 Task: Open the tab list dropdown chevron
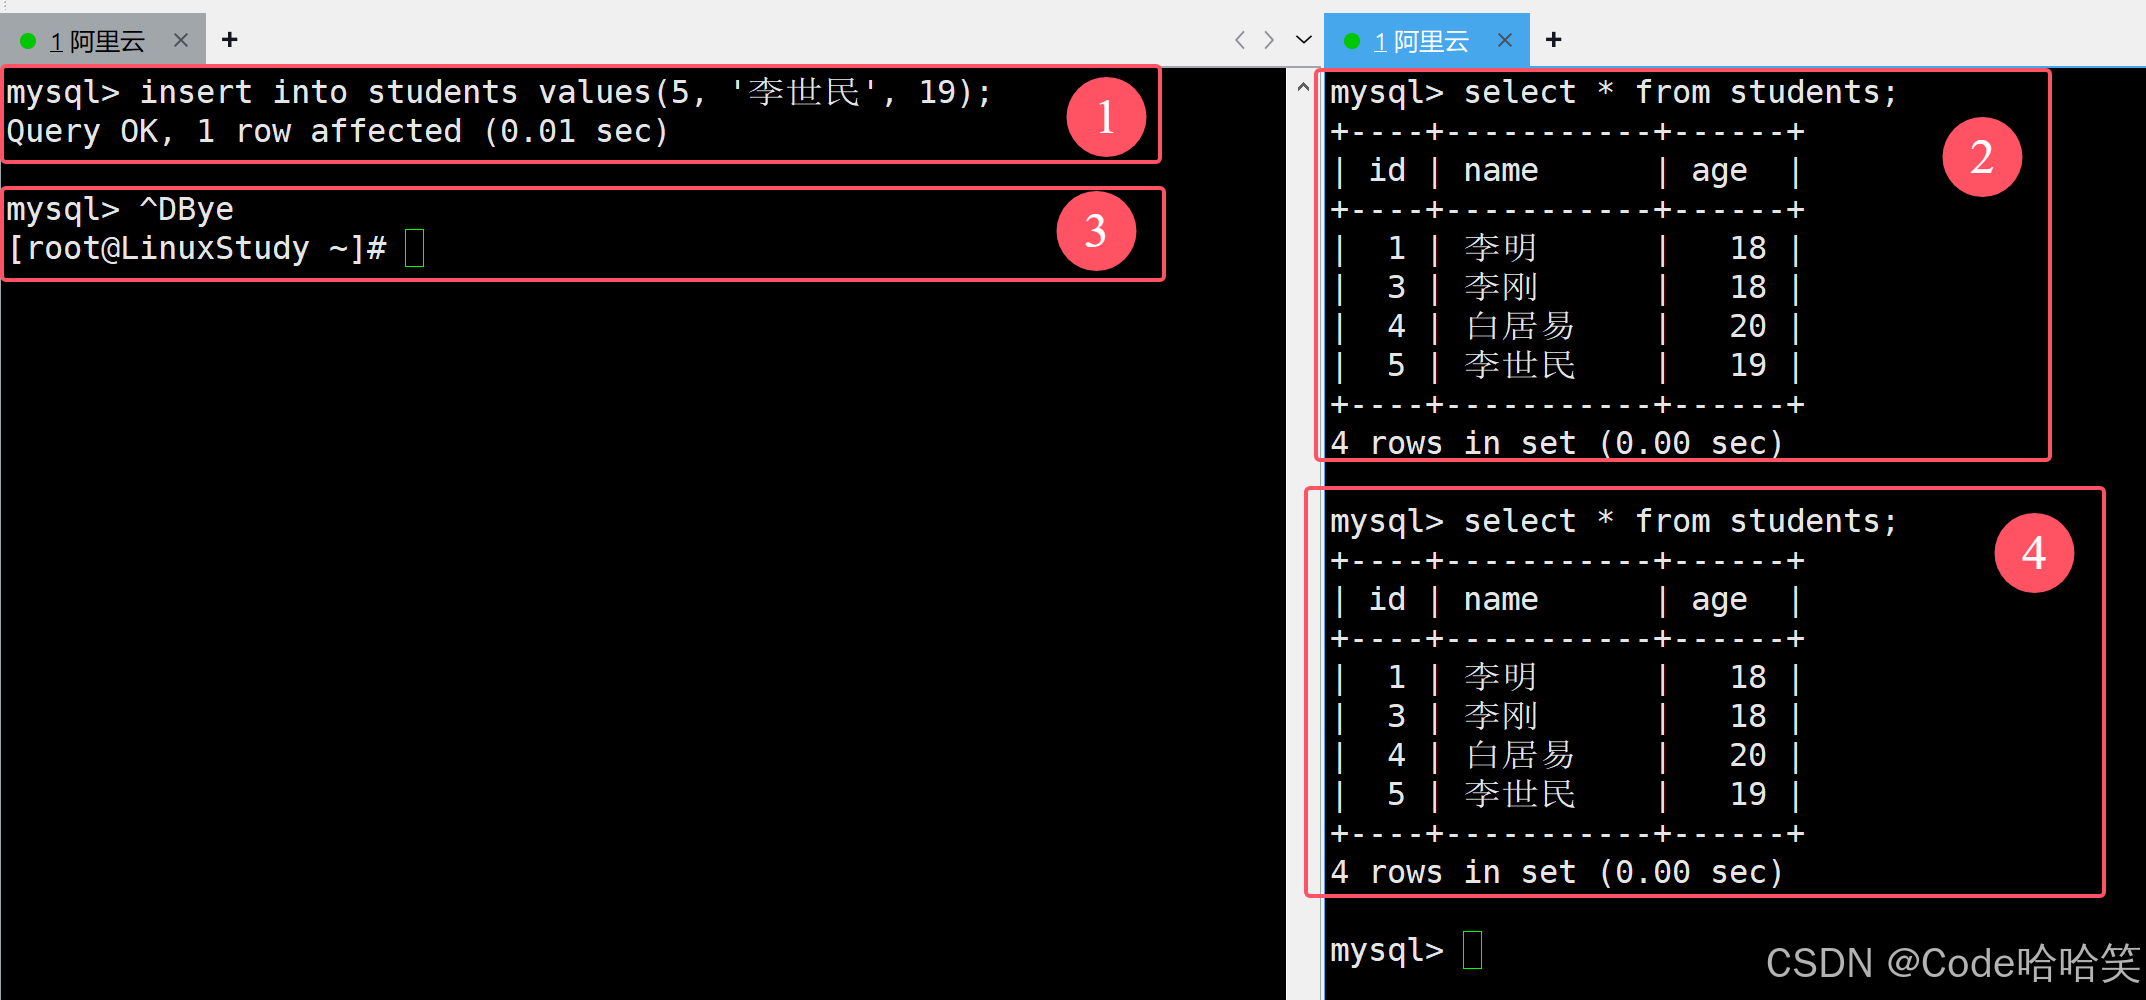(1304, 40)
